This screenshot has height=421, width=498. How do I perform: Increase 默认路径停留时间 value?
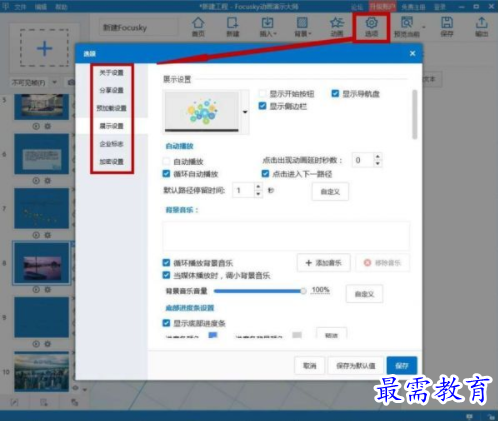pyautogui.click(x=258, y=187)
